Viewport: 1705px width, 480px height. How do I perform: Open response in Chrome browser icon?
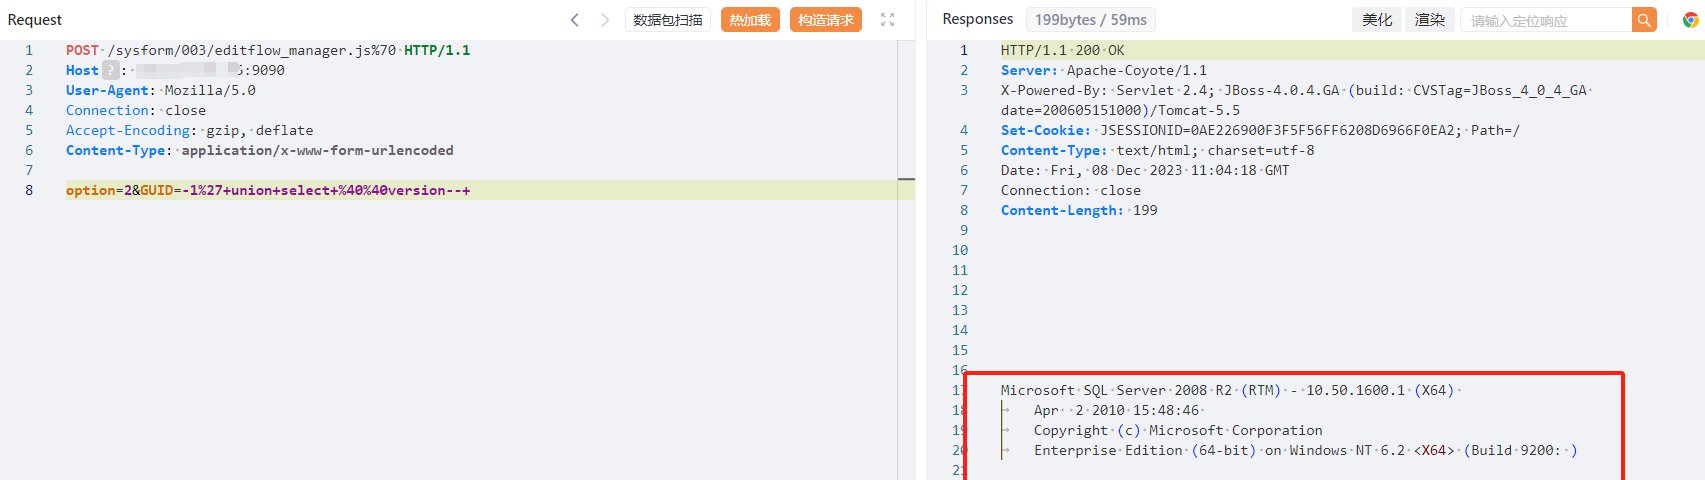1690,20
